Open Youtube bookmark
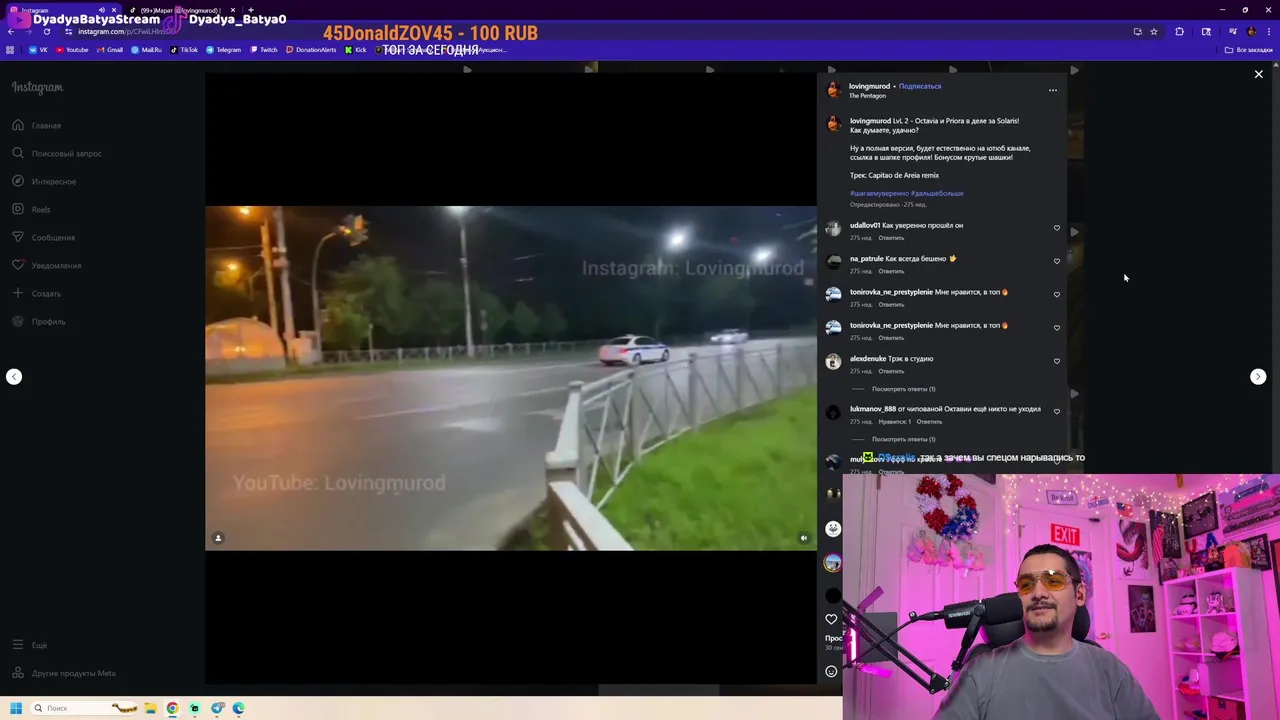The height and width of the screenshot is (720, 1280). pos(73,49)
